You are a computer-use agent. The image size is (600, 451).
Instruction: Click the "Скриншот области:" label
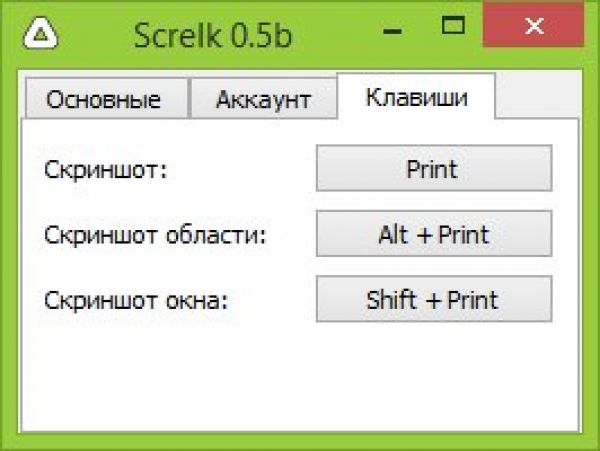[157, 236]
